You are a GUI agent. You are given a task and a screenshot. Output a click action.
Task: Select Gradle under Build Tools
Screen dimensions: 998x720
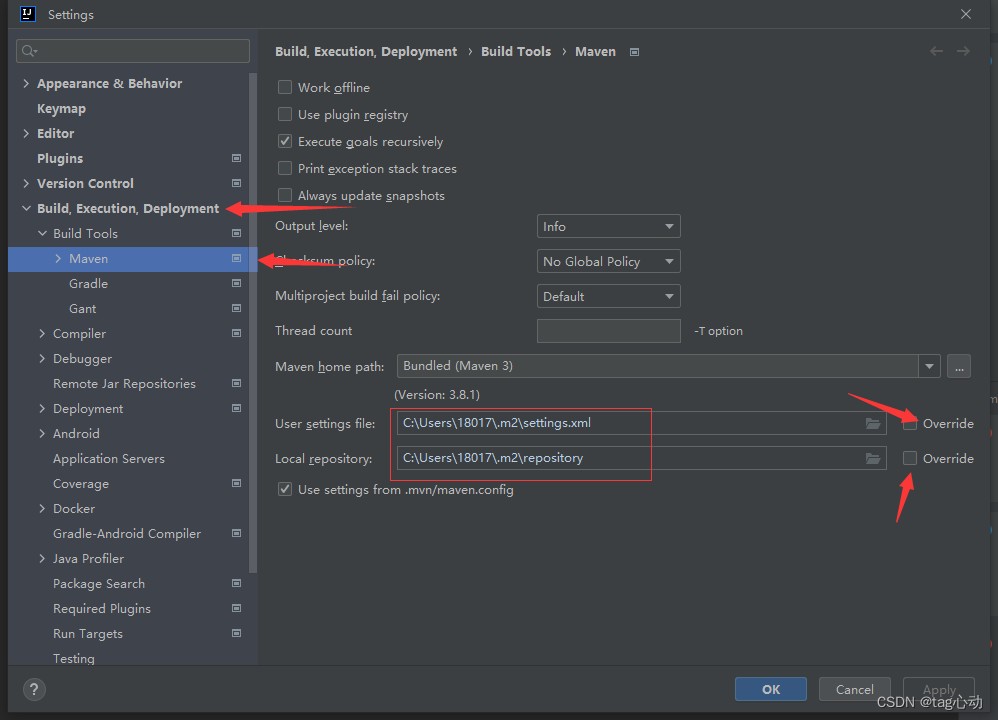pyautogui.click(x=88, y=283)
